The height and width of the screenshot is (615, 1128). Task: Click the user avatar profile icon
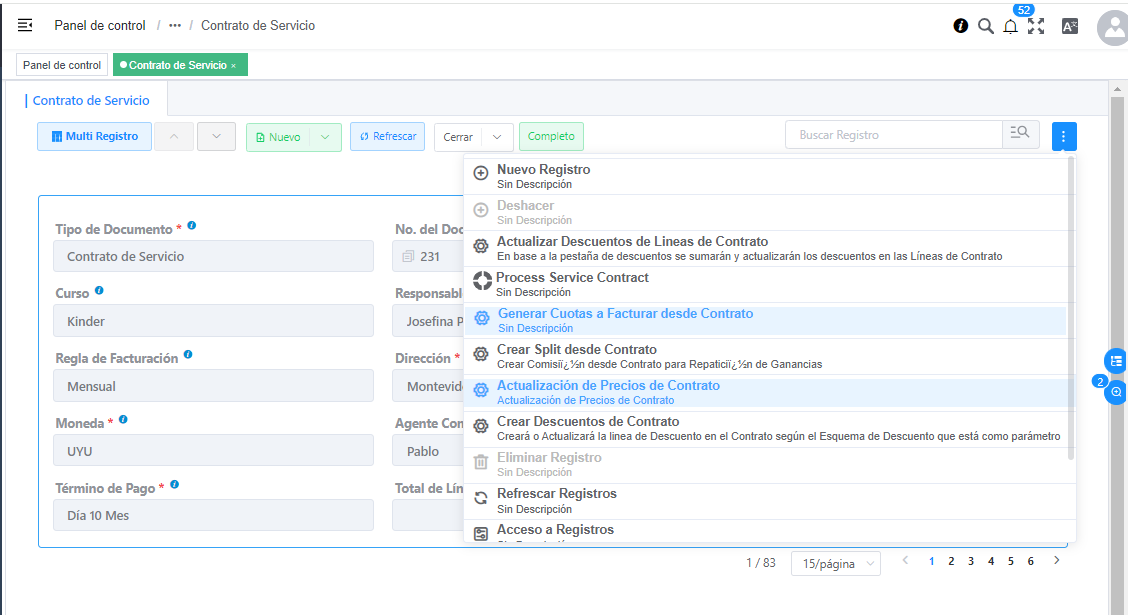click(1112, 28)
